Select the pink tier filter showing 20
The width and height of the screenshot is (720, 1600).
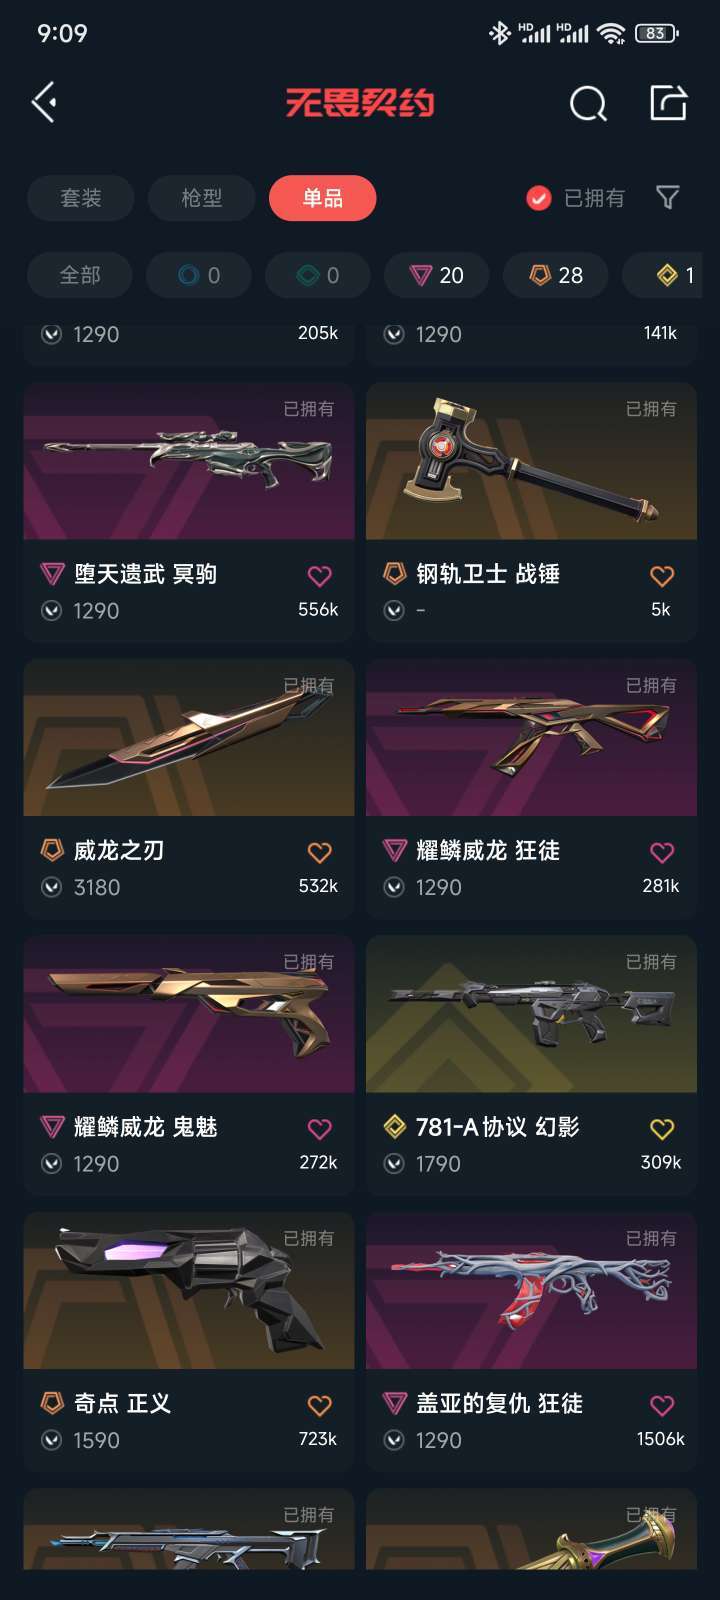[437, 275]
